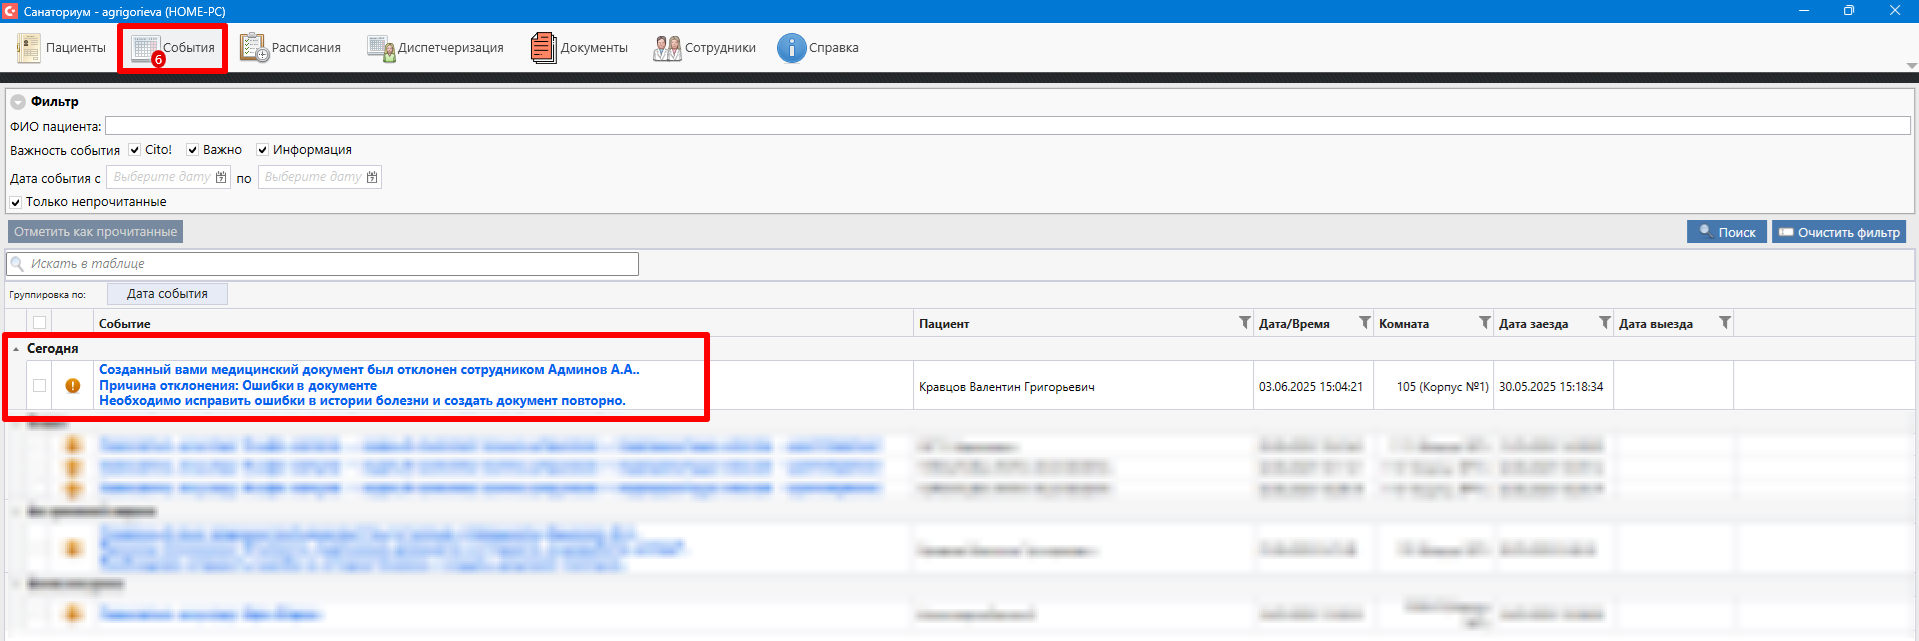Open the Диспетчеризация toolbar icon
The height and width of the screenshot is (641, 1919).
380,48
